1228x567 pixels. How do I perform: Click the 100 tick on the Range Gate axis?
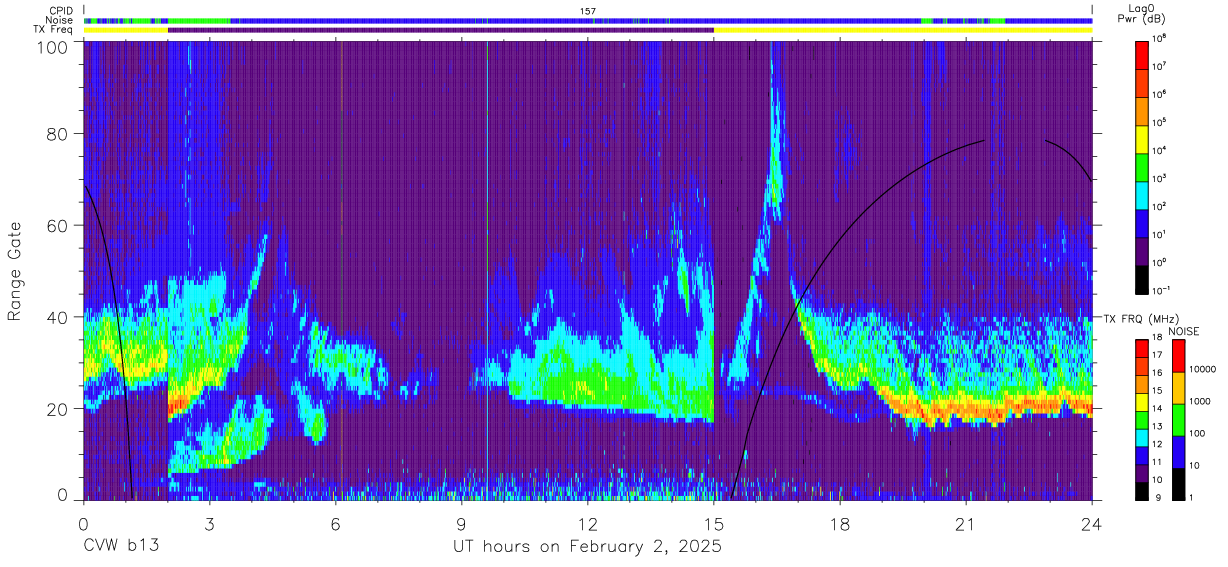53,47
